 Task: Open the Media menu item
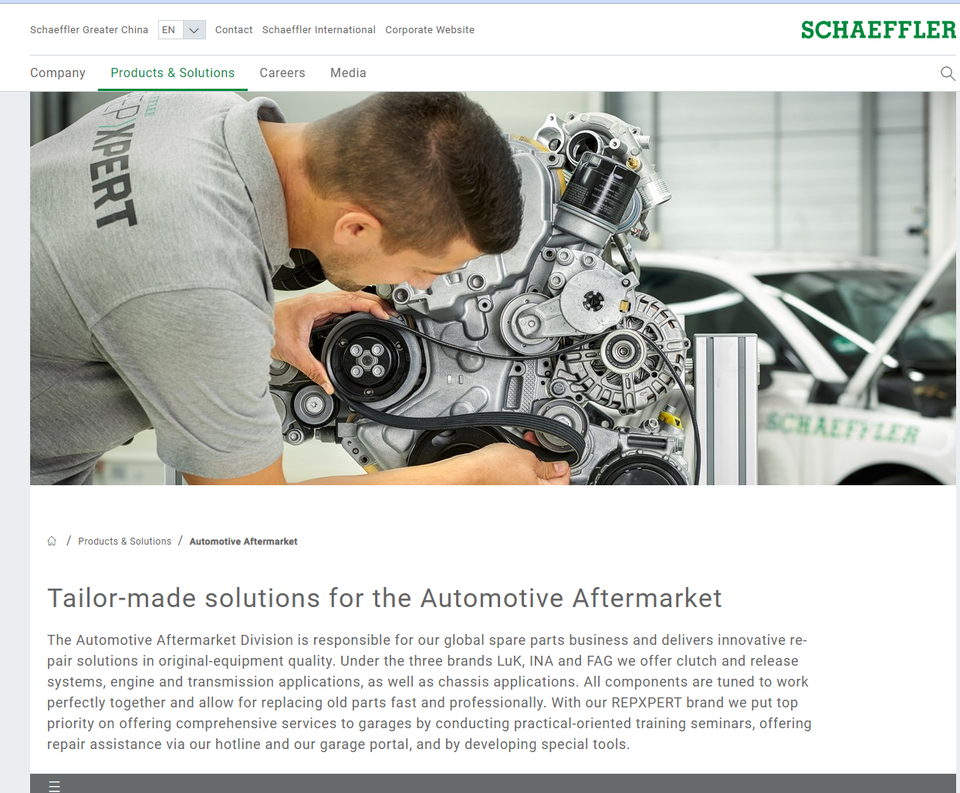click(x=348, y=73)
